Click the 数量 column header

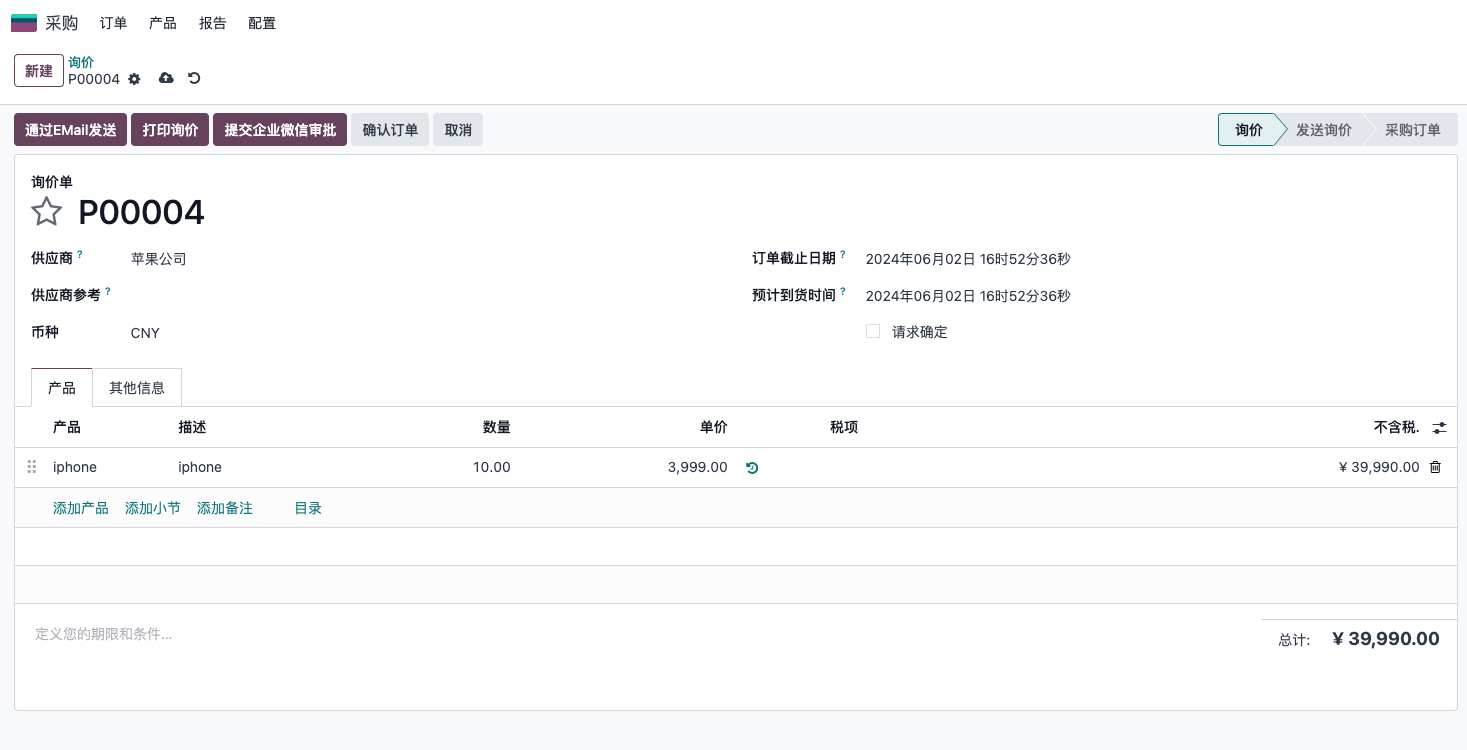click(497, 427)
